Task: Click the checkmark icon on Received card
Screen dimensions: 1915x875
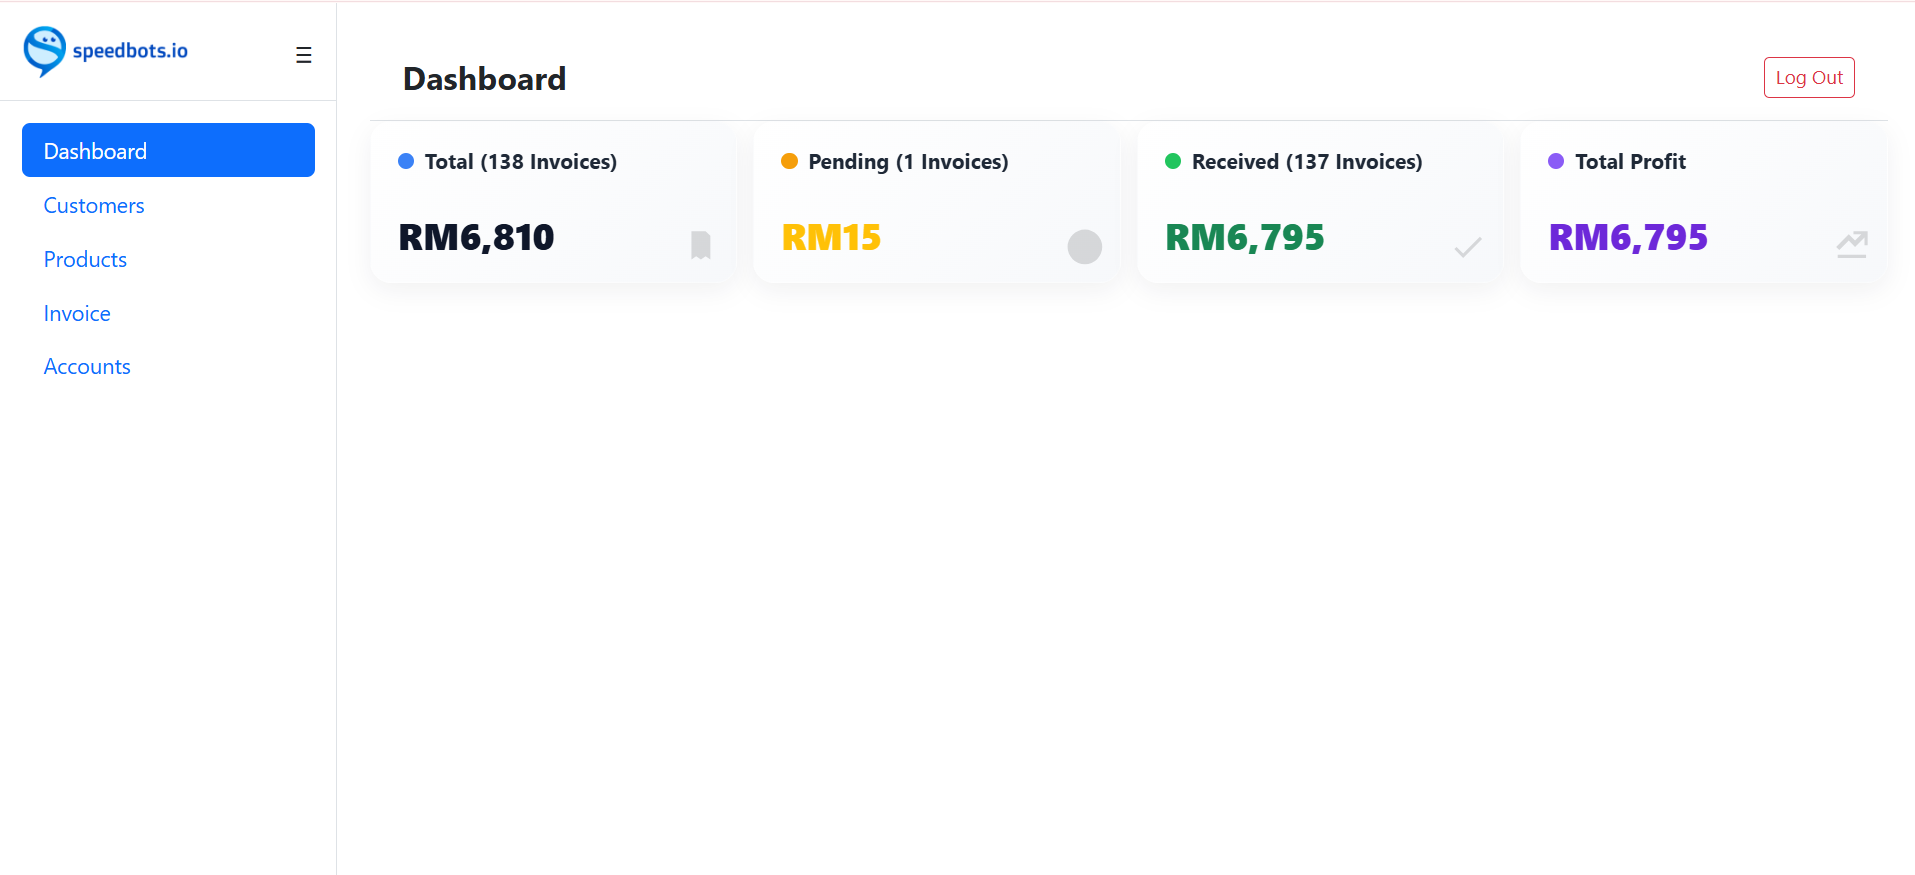Action: click(x=1467, y=246)
